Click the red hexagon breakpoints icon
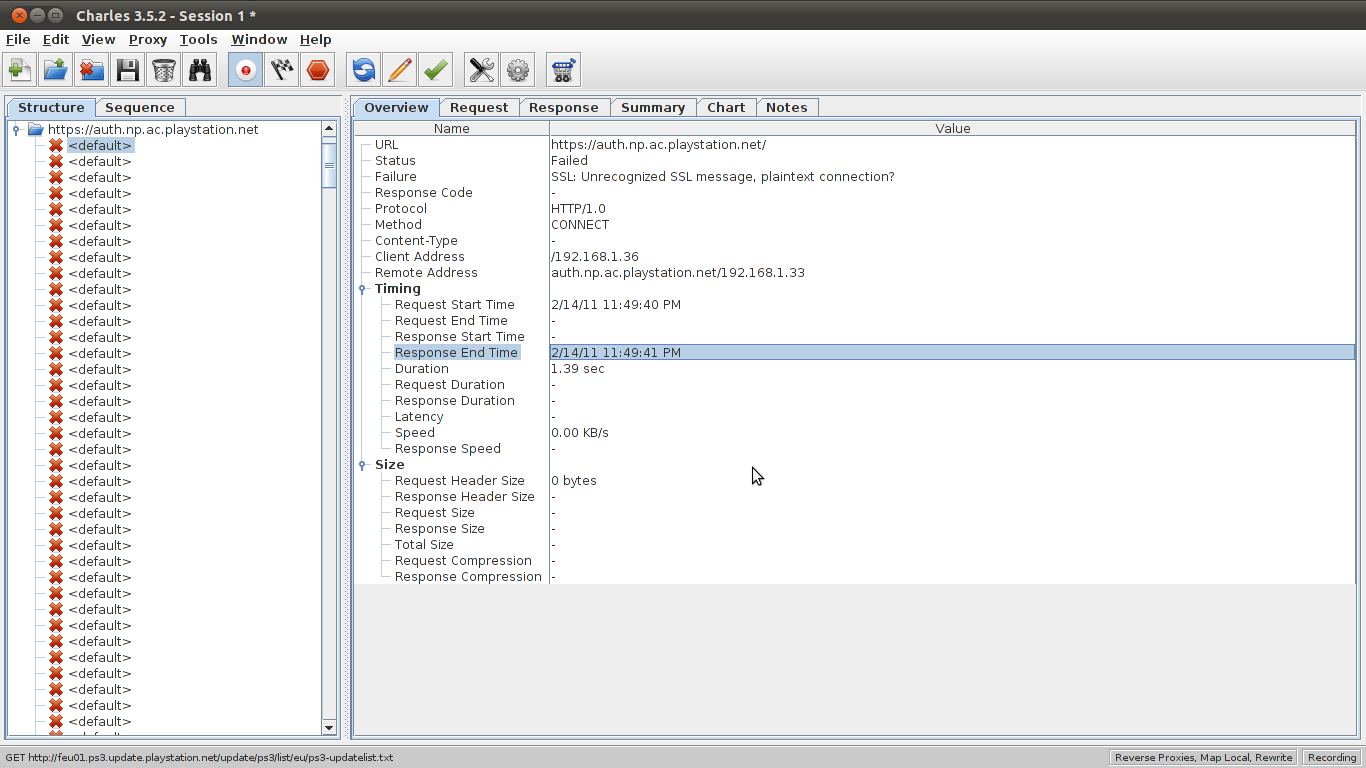 tap(318, 70)
